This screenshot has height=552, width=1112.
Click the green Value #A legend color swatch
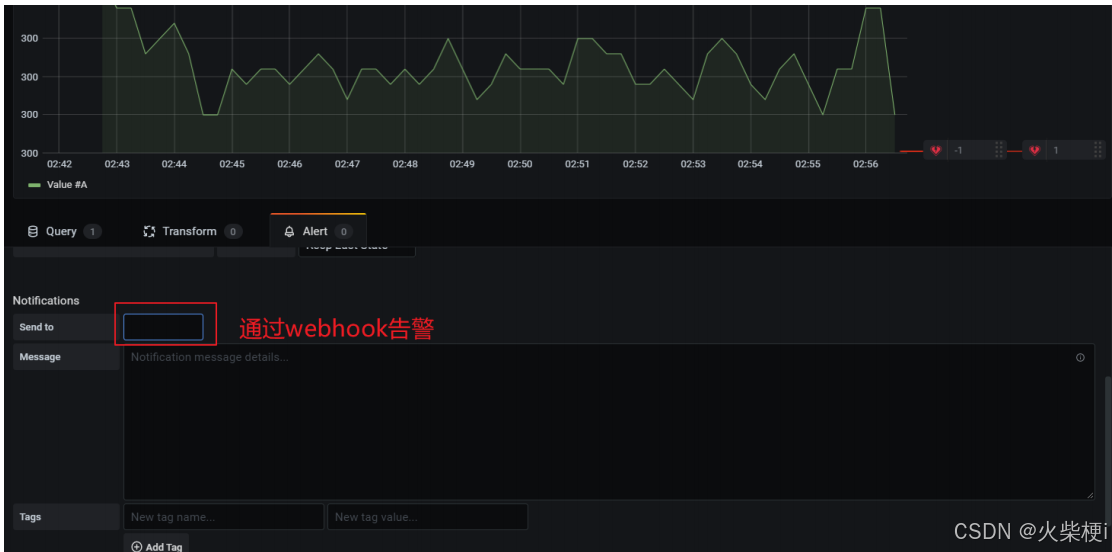pos(34,184)
